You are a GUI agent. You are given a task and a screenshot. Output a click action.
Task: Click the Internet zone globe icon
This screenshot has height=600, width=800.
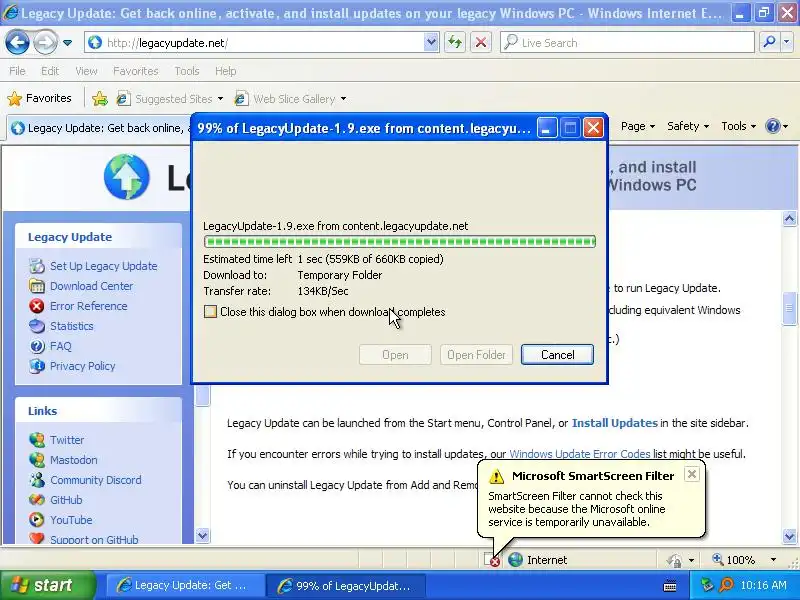point(515,560)
